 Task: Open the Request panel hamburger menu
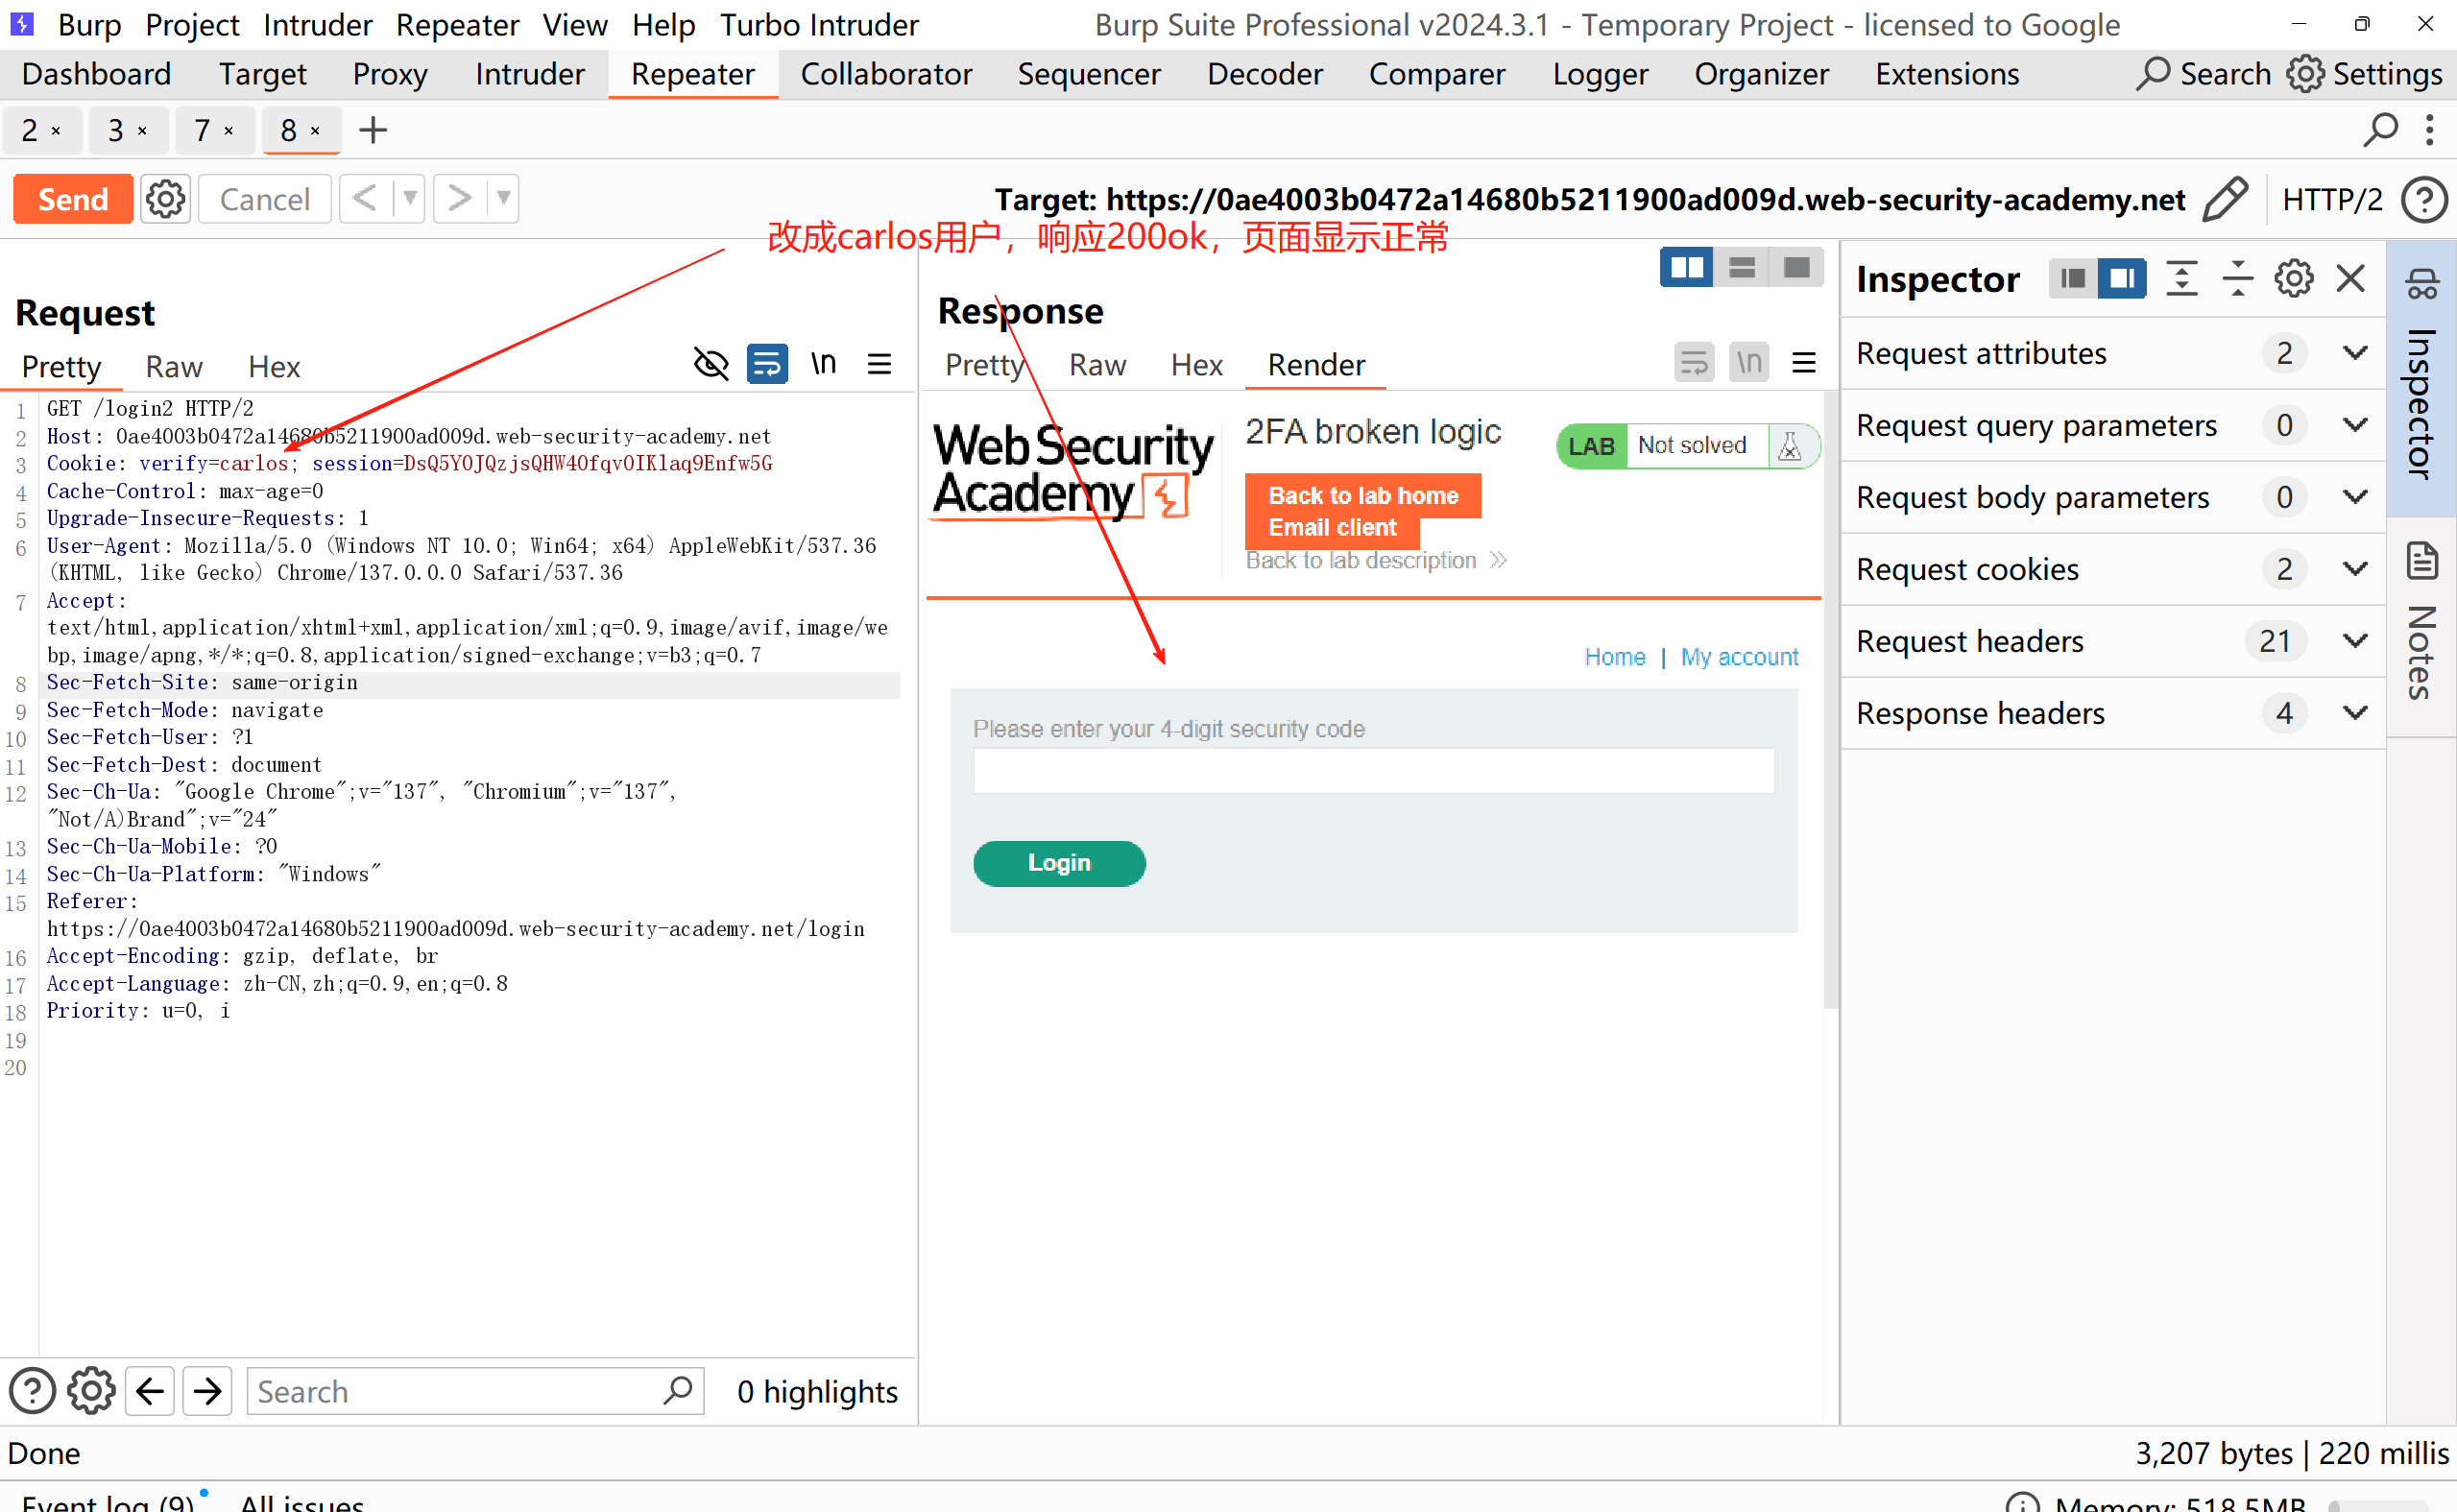pyautogui.click(x=879, y=364)
